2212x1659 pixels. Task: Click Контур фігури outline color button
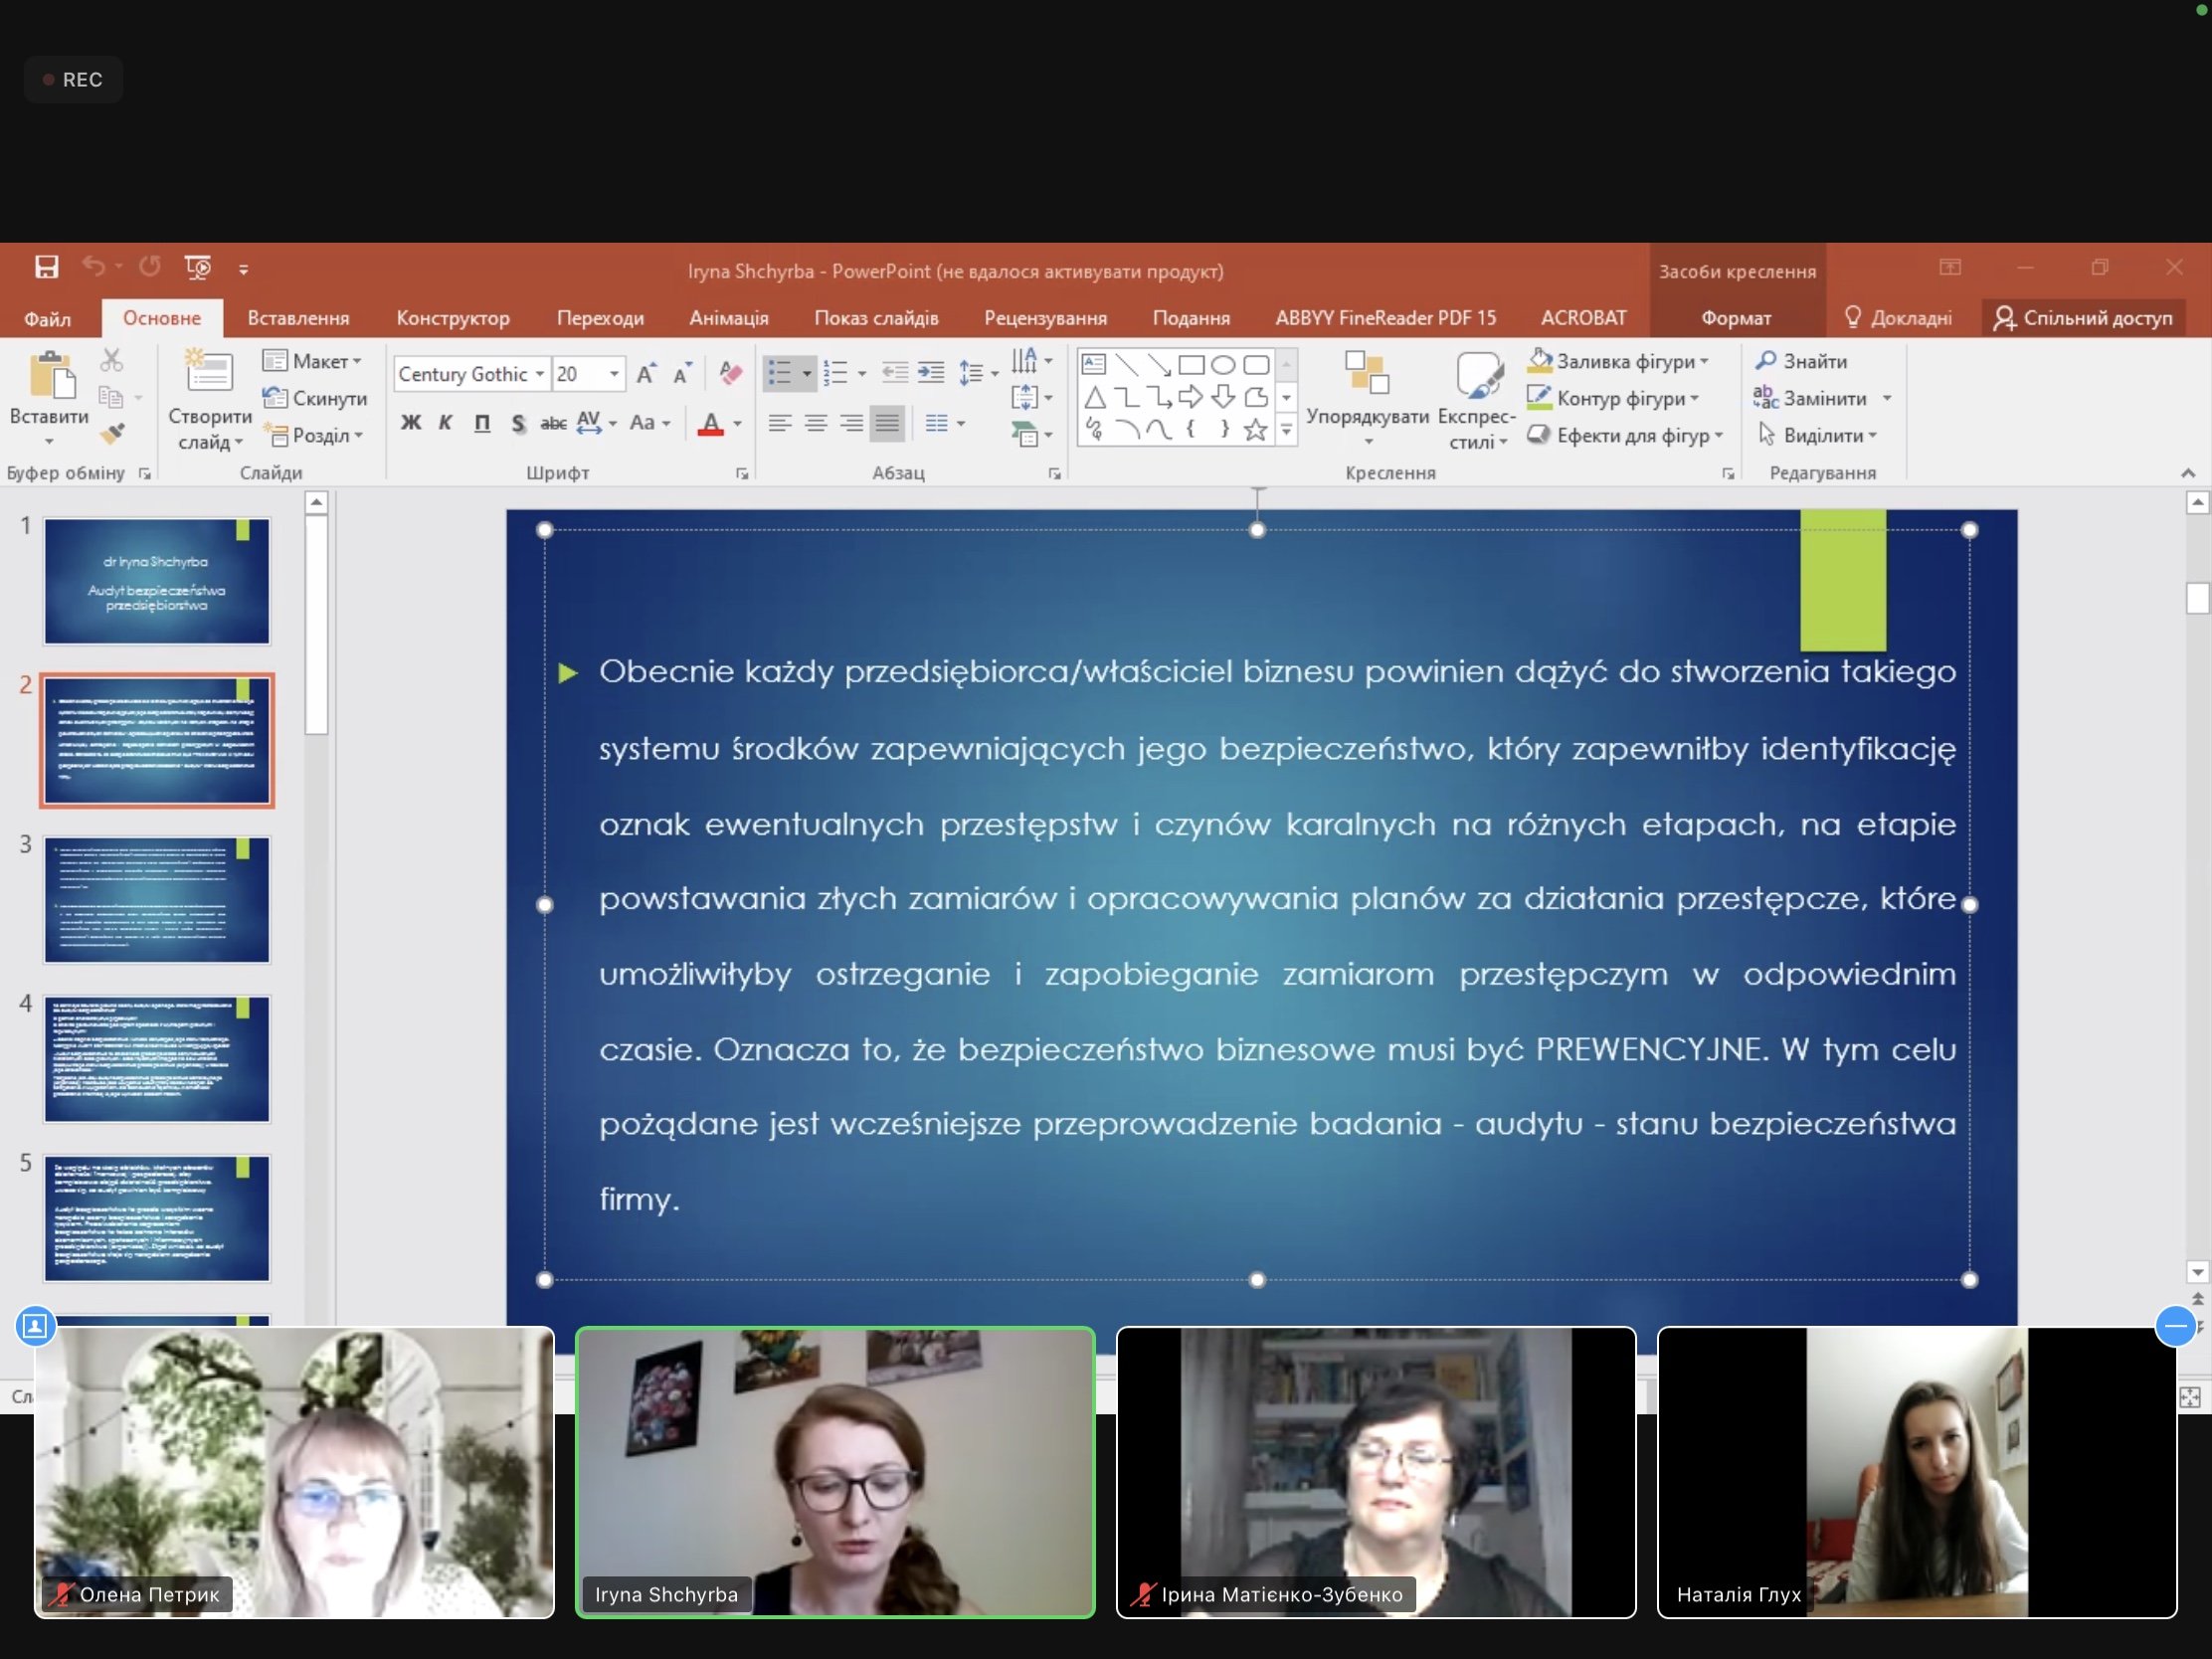click(1612, 398)
